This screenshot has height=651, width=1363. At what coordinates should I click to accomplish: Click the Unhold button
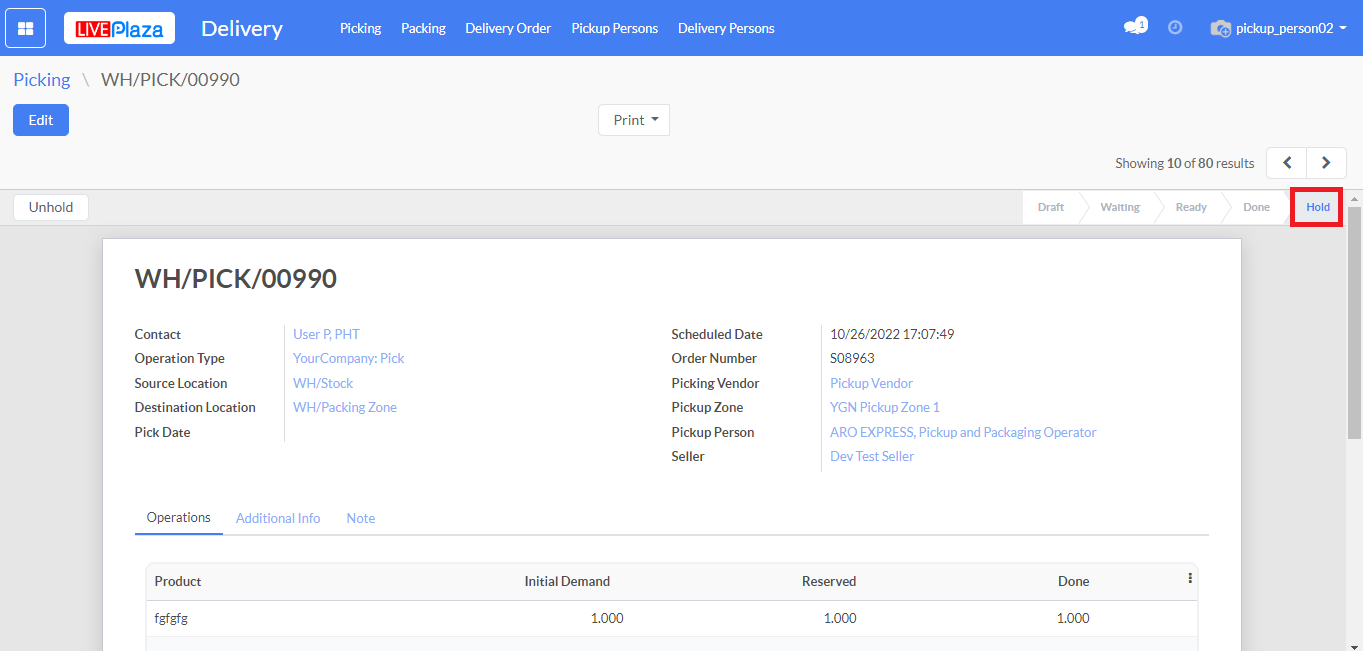click(51, 207)
